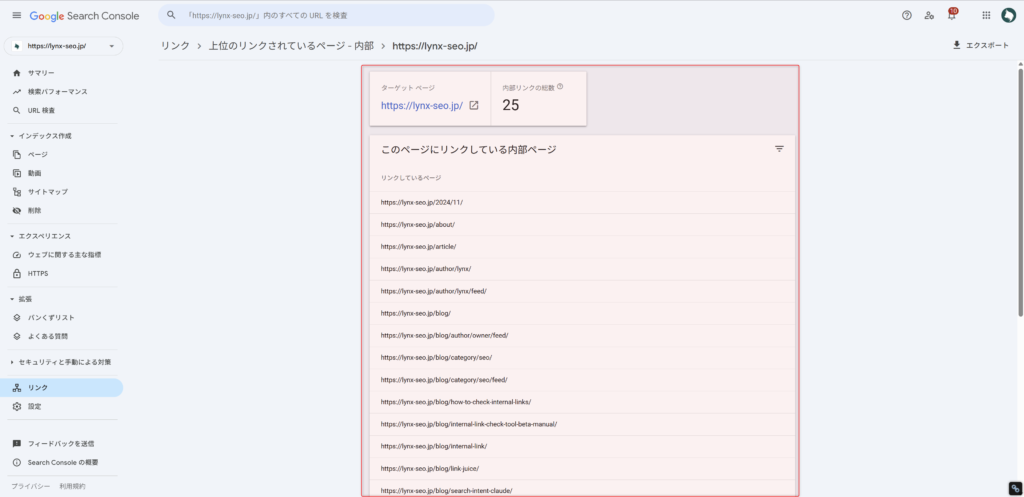Click the manage users icon
Image resolution: width=1024 pixels, height=497 pixels.
point(929,15)
